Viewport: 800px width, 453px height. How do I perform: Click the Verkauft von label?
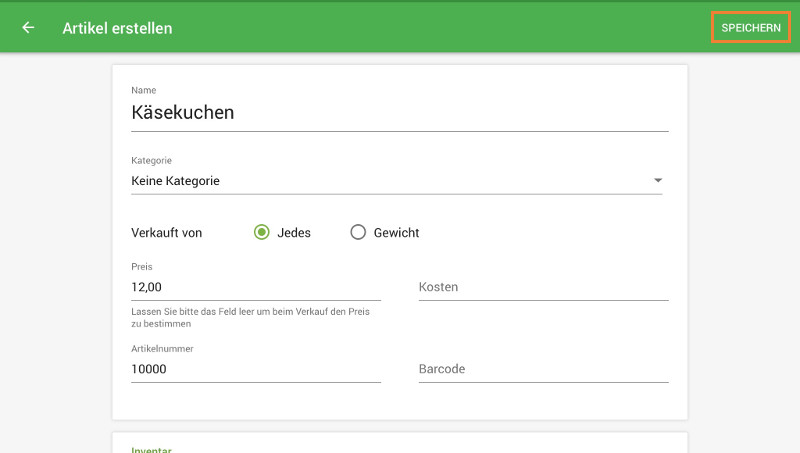[167, 233]
